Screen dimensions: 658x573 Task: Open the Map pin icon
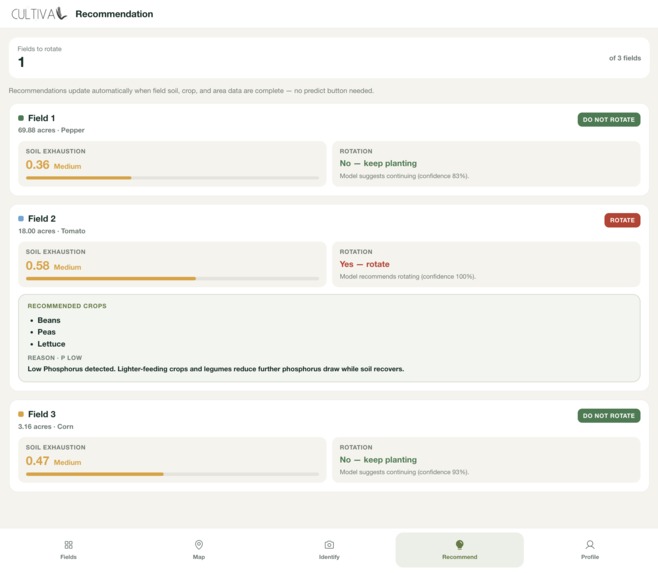tap(199, 545)
